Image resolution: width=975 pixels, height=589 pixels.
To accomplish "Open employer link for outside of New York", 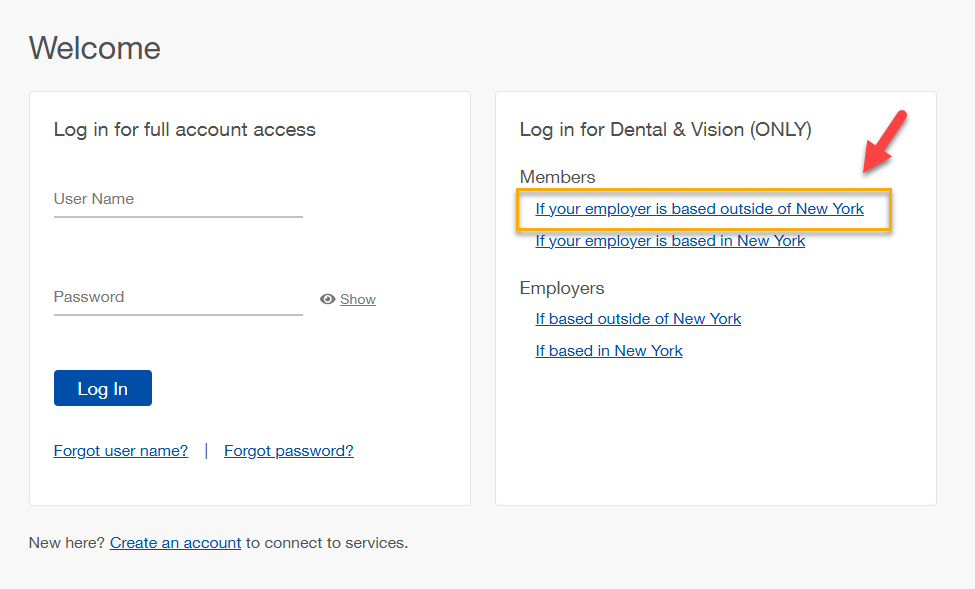I will tap(638, 318).
